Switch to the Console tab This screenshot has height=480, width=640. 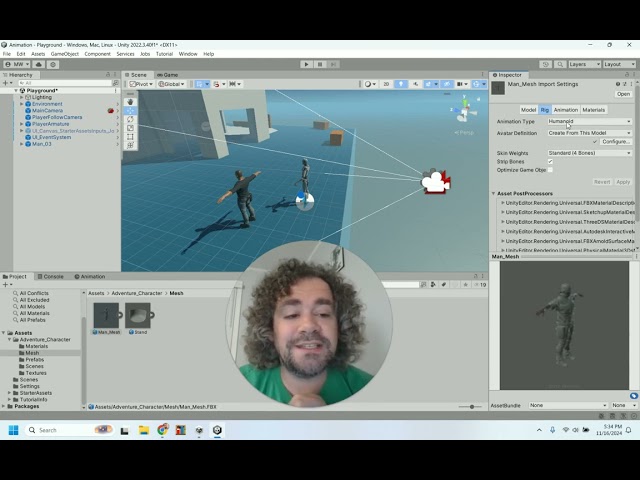pos(51,276)
